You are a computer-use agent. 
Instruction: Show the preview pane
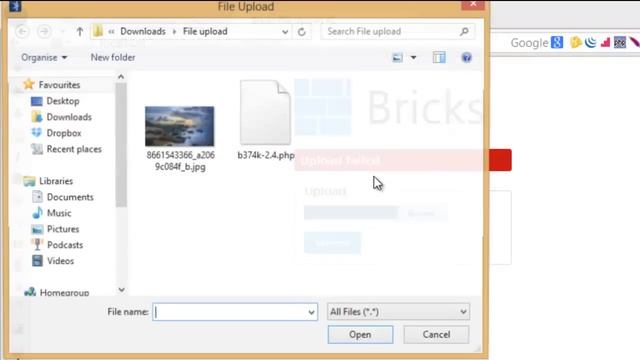[x=439, y=58]
